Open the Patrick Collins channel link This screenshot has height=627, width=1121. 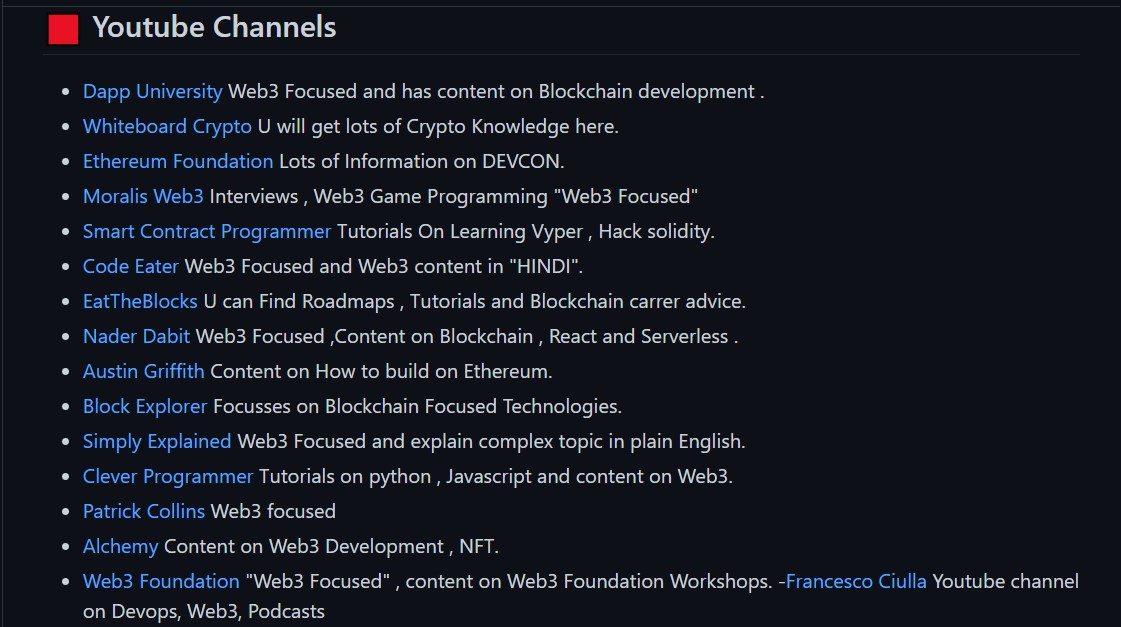[144, 512]
